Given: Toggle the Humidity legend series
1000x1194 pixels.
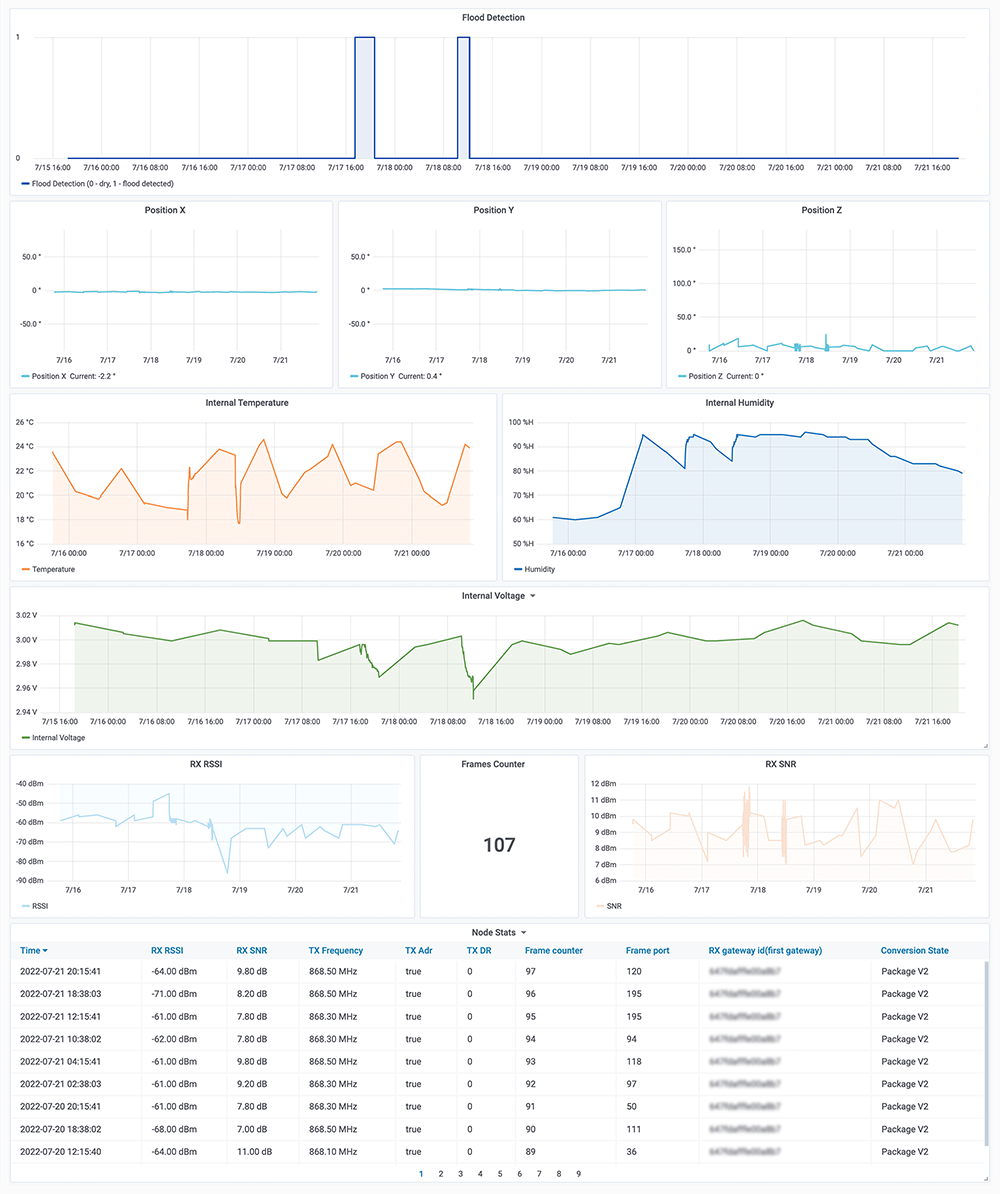Looking at the screenshot, I should point(539,570).
